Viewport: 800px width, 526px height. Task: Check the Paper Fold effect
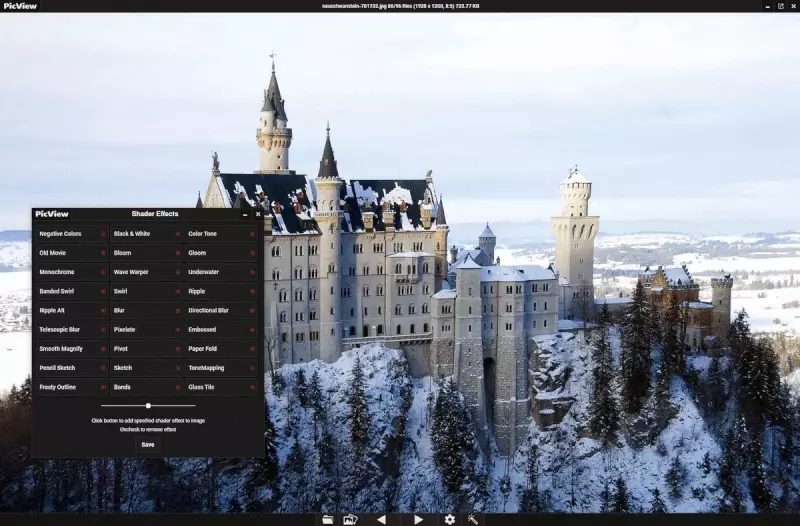click(221, 349)
